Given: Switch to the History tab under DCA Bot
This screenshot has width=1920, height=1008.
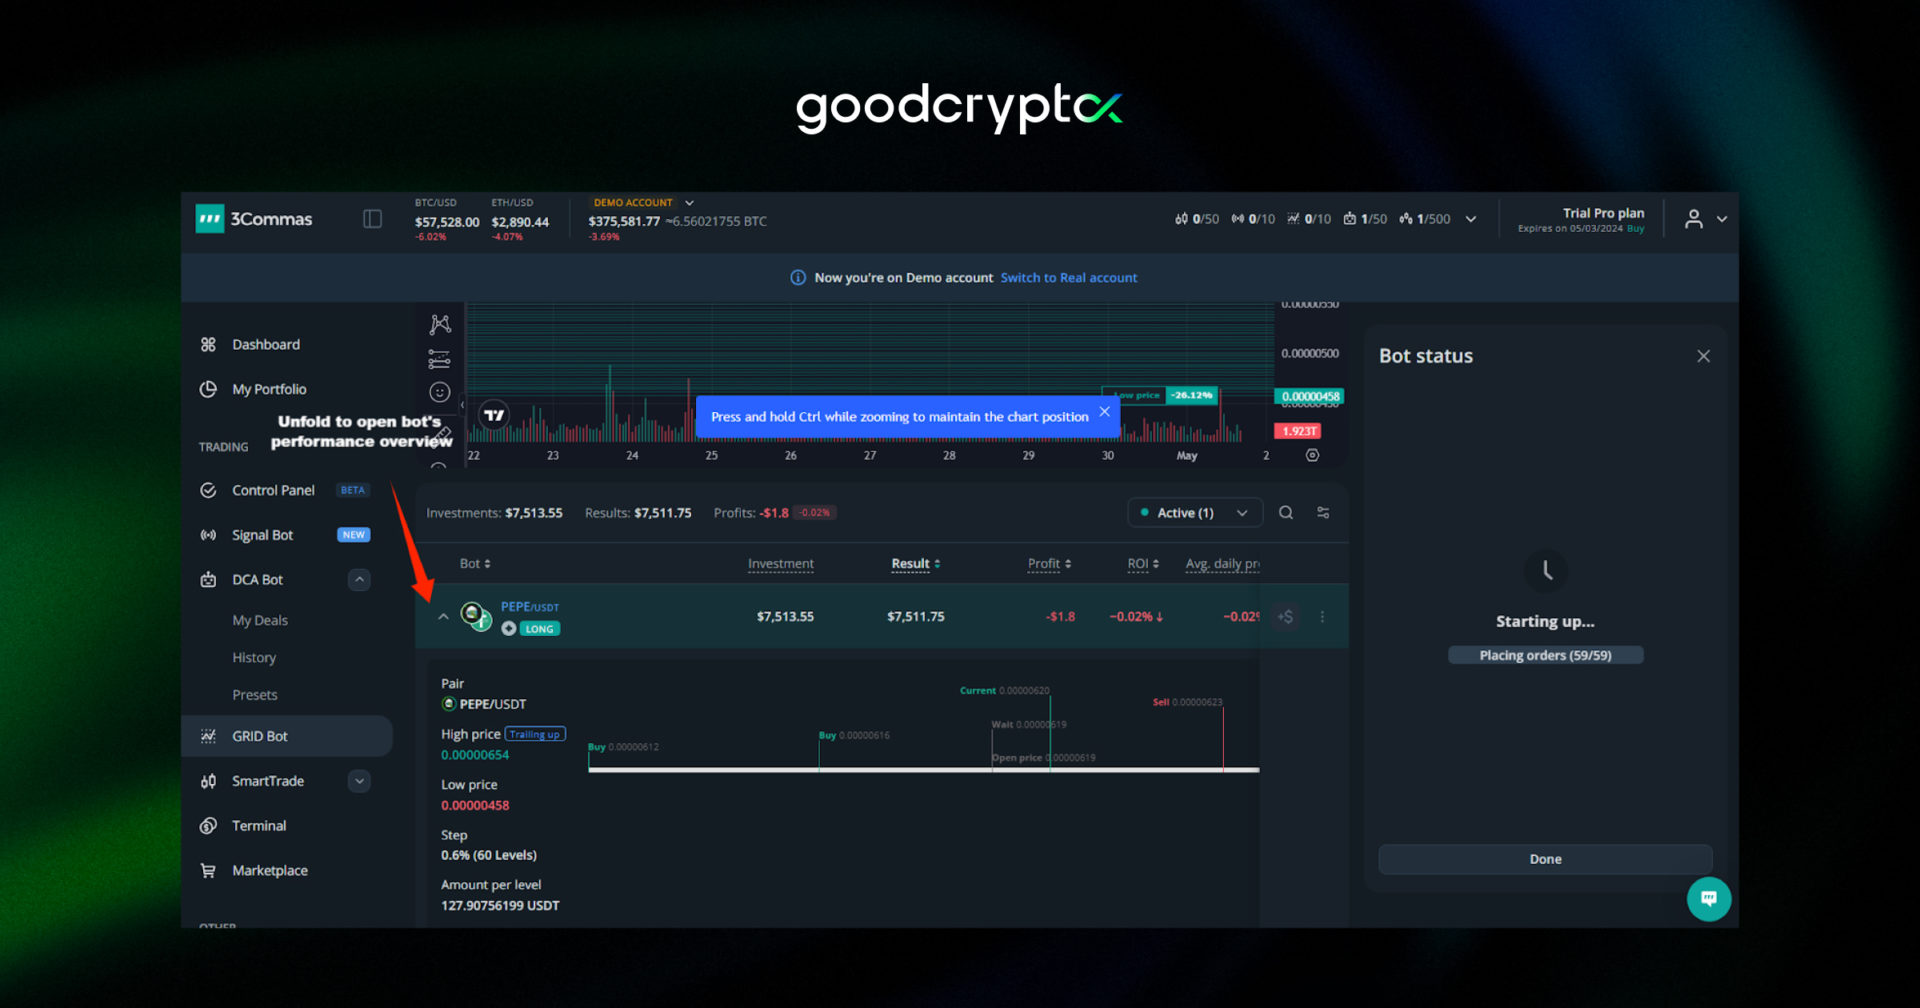Looking at the screenshot, I should pyautogui.click(x=253, y=657).
